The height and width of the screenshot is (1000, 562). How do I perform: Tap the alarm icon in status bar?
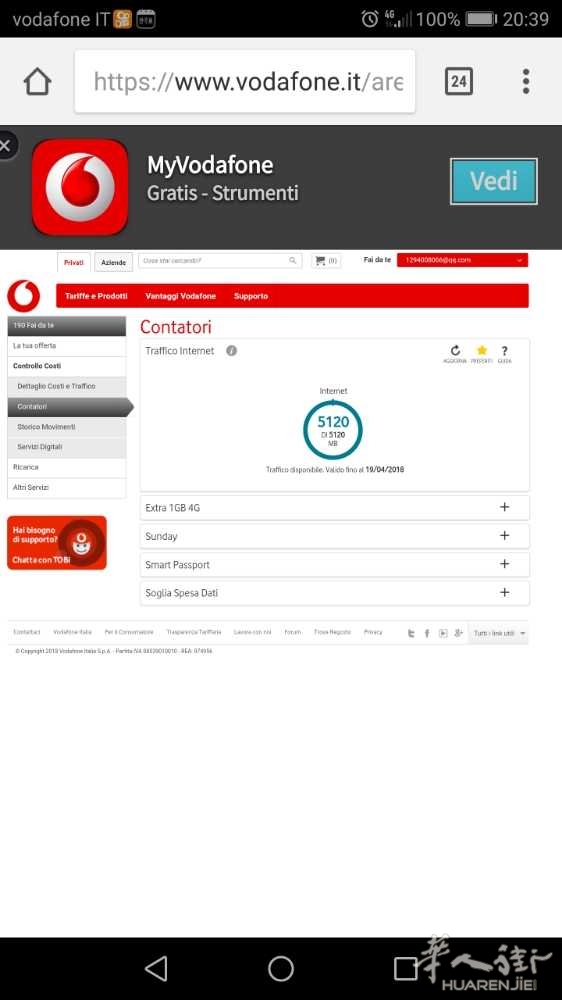point(370,18)
